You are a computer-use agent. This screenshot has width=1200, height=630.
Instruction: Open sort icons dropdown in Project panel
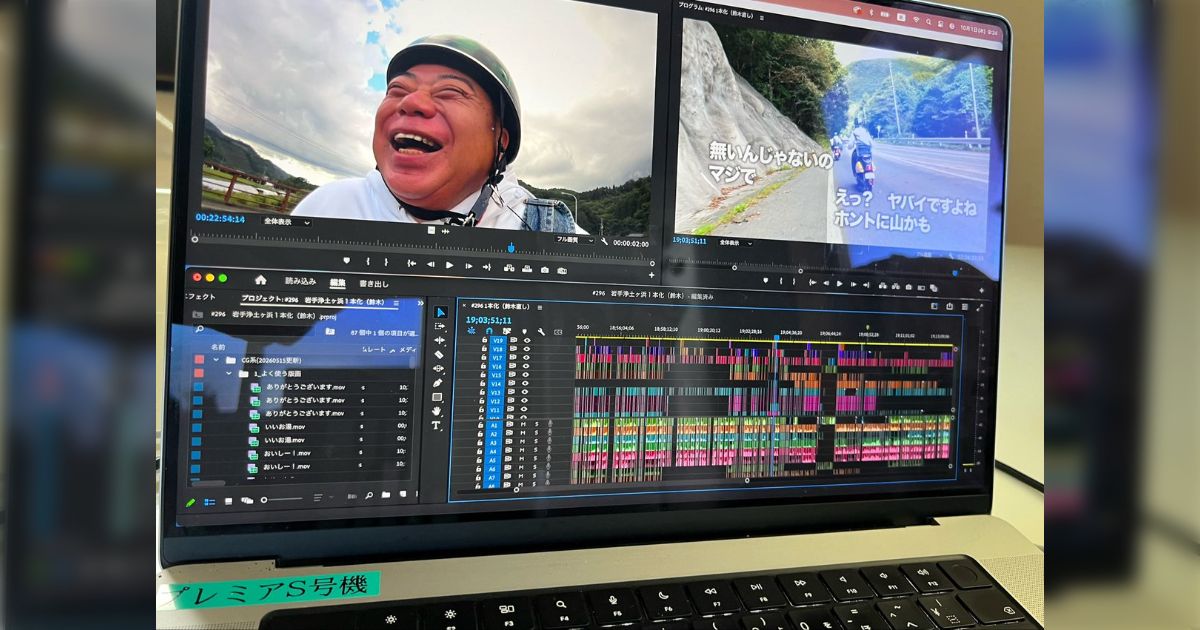click(x=319, y=497)
